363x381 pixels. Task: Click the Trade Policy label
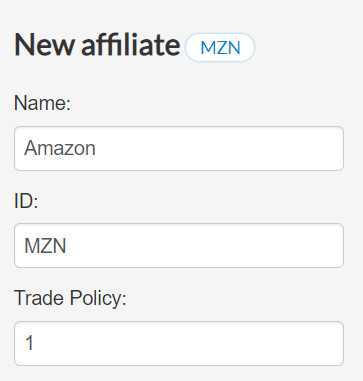pos(70,298)
